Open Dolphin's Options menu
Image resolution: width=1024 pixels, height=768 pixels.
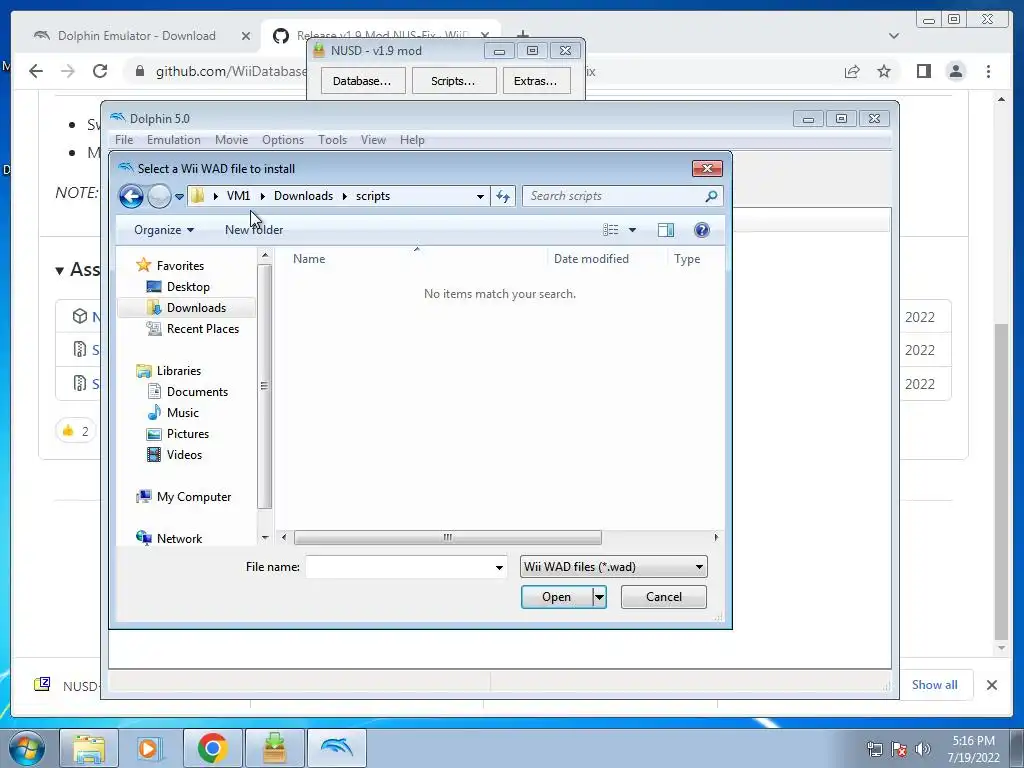pyautogui.click(x=283, y=140)
